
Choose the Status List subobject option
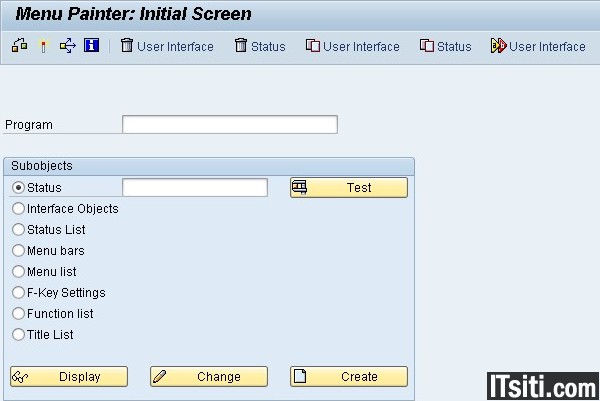point(19,230)
